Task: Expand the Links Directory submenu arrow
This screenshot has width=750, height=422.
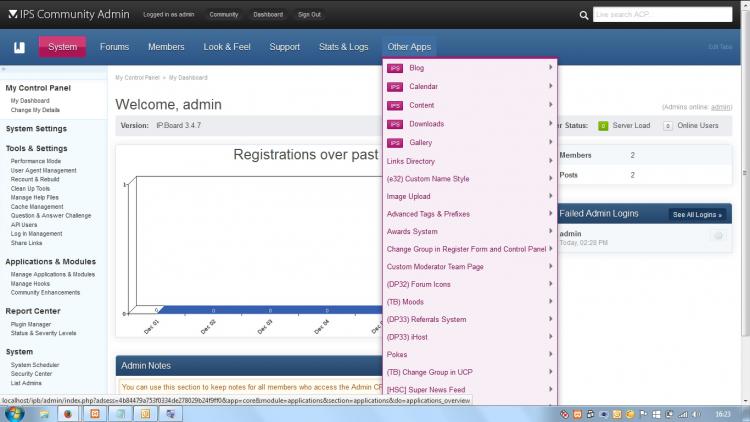Action: (x=551, y=161)
